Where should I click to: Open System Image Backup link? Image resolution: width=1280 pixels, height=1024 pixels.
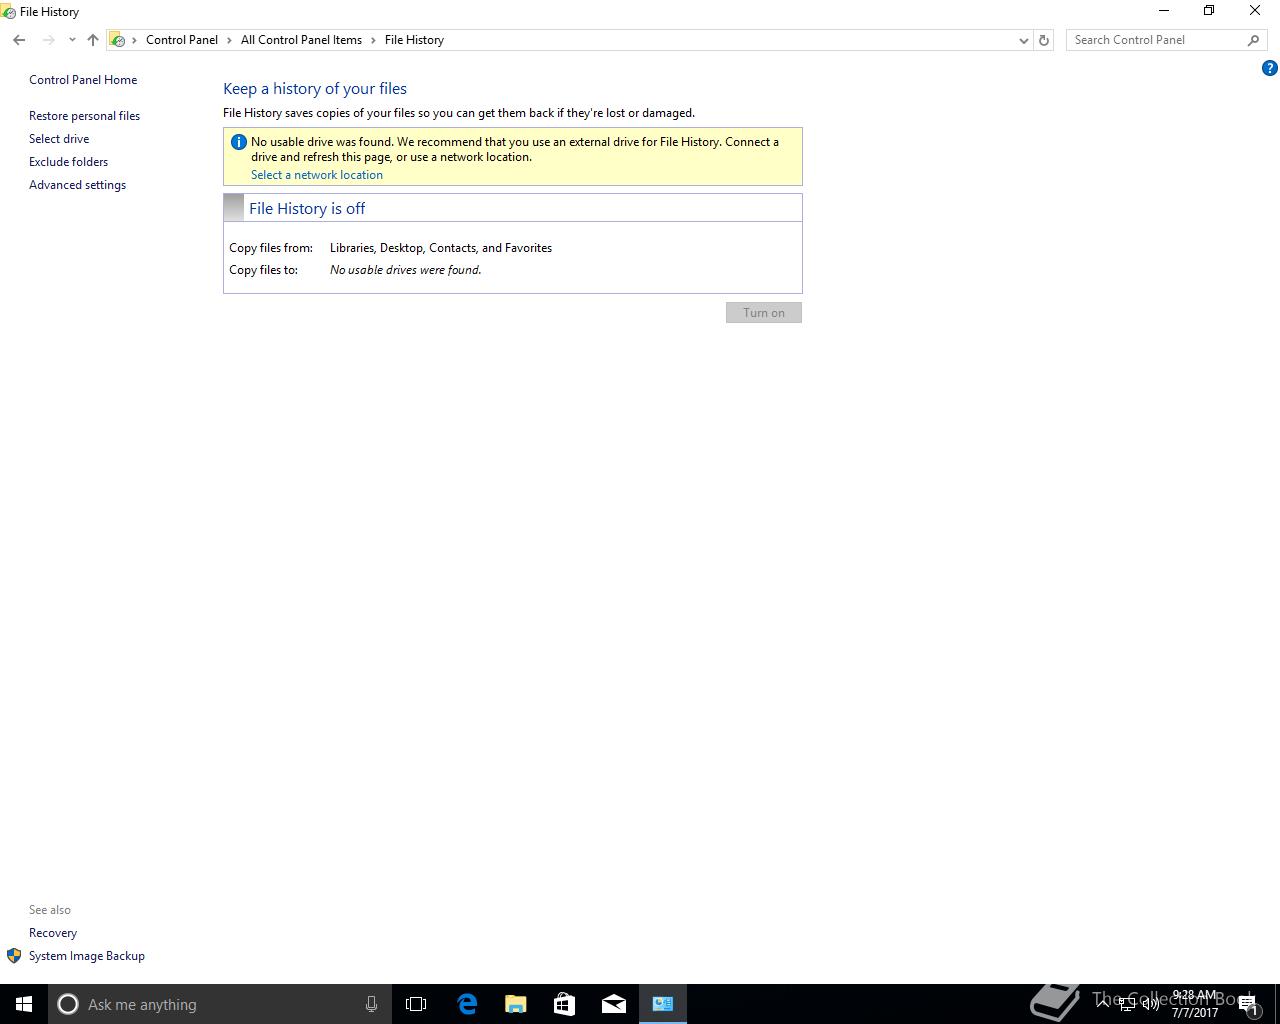(x=87, y=956)
